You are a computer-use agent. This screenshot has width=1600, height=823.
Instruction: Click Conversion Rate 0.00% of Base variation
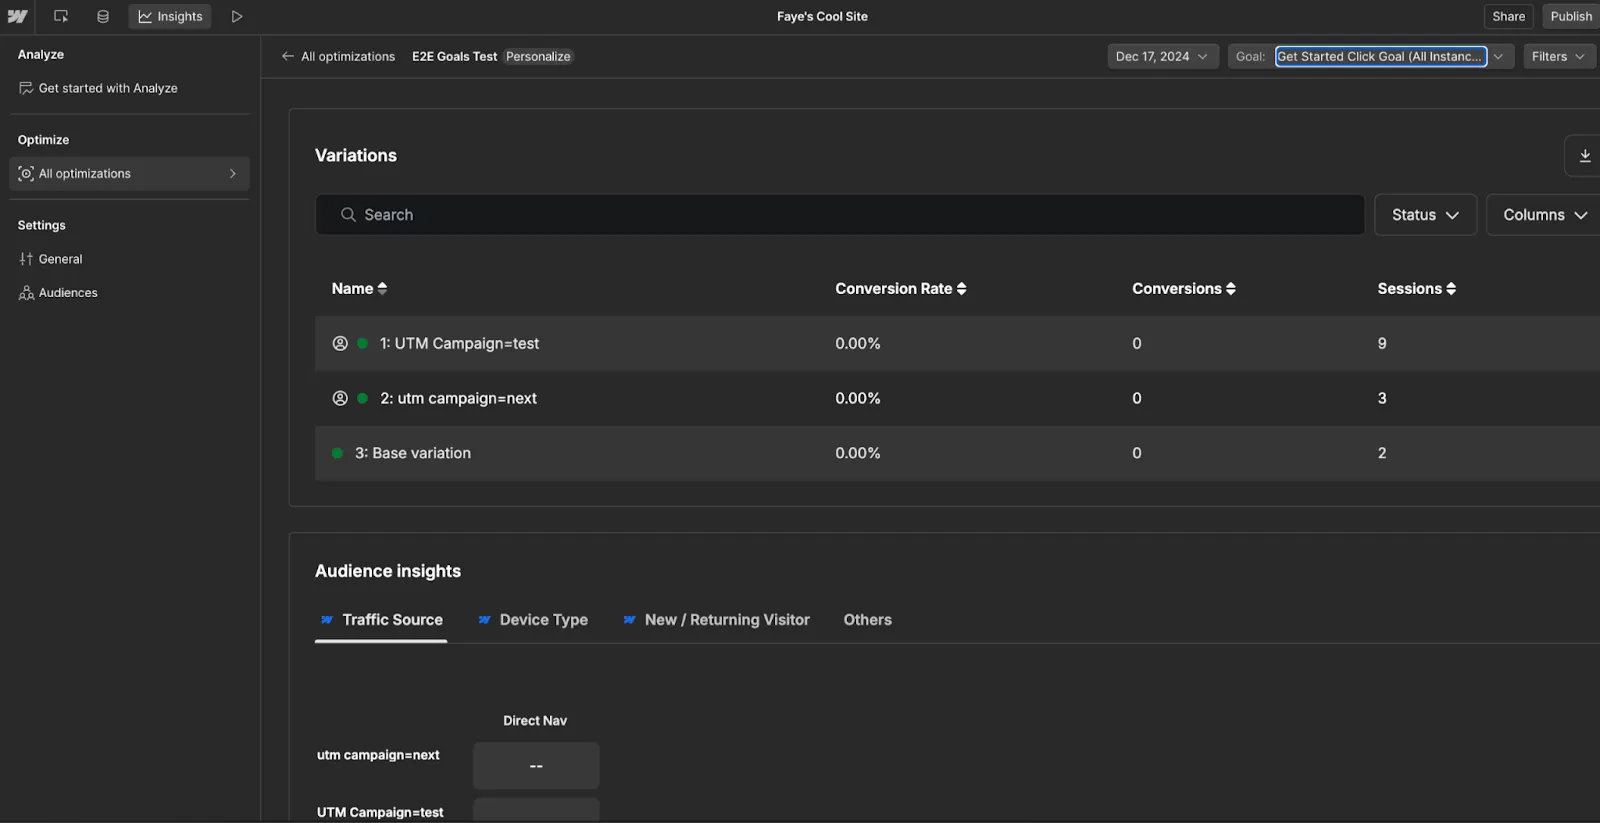(x=858, y=453)
